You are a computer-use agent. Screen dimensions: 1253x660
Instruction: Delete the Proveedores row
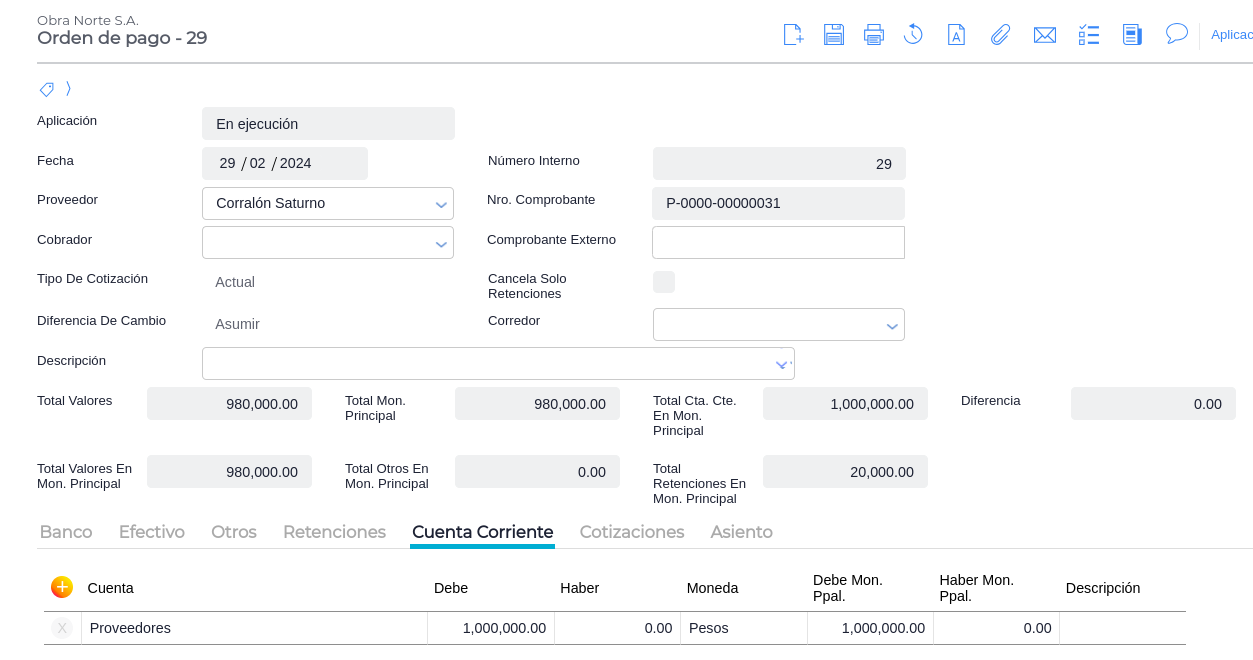point(62,628)
